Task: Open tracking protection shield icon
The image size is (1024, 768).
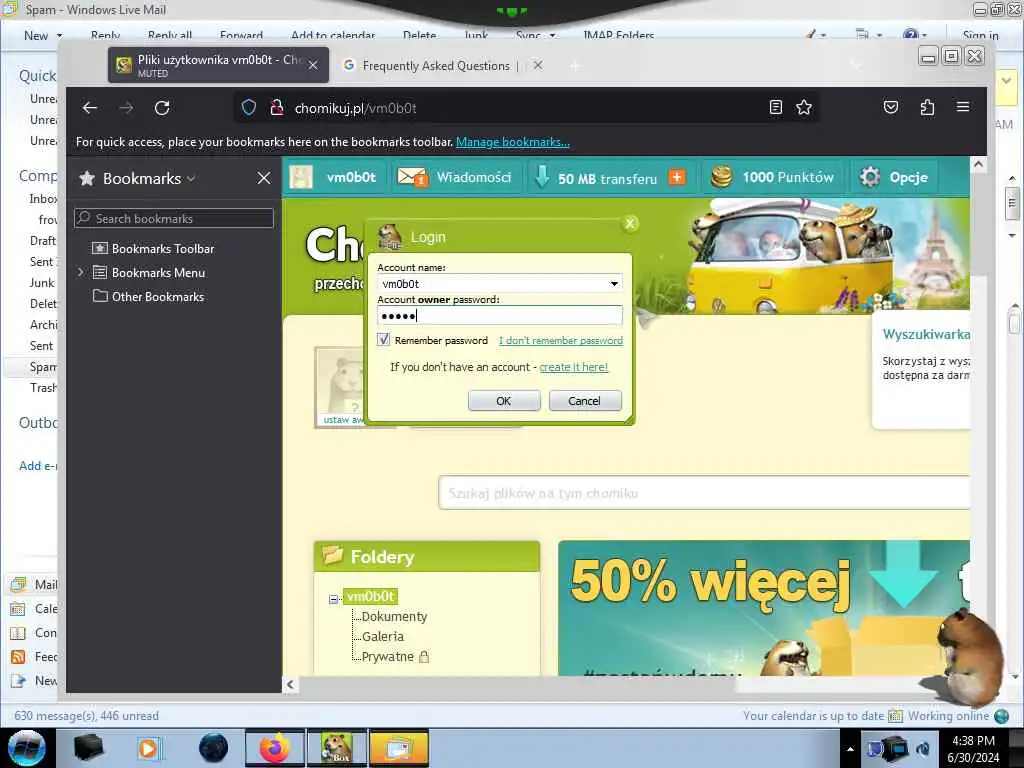Action: (x=249, y=108)
